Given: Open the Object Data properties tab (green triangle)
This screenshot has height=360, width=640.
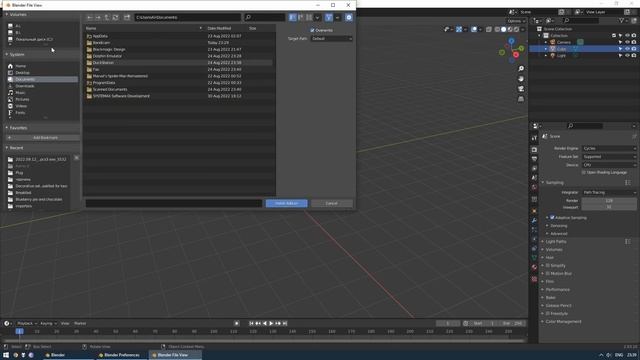Looking at the screenshot, I should (534, 258).
